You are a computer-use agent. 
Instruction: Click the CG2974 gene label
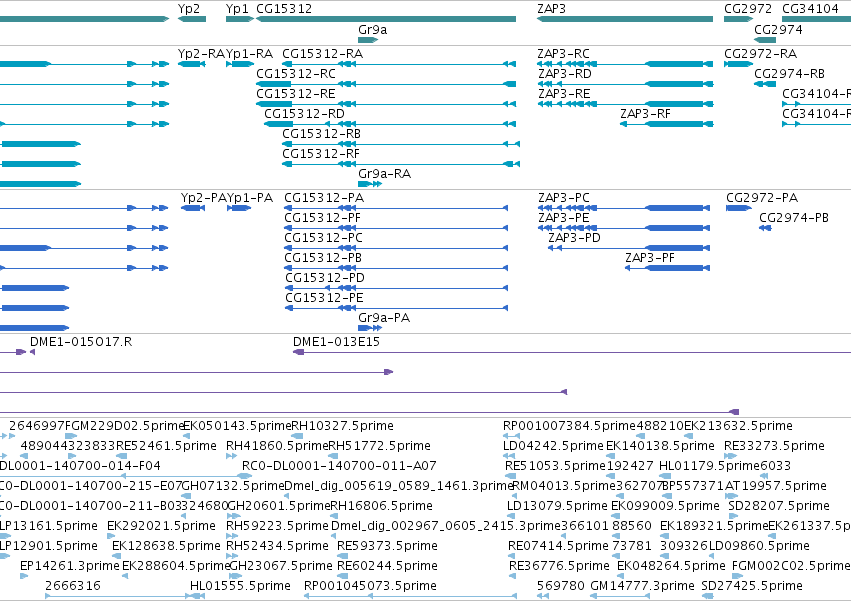coord(778,29)
